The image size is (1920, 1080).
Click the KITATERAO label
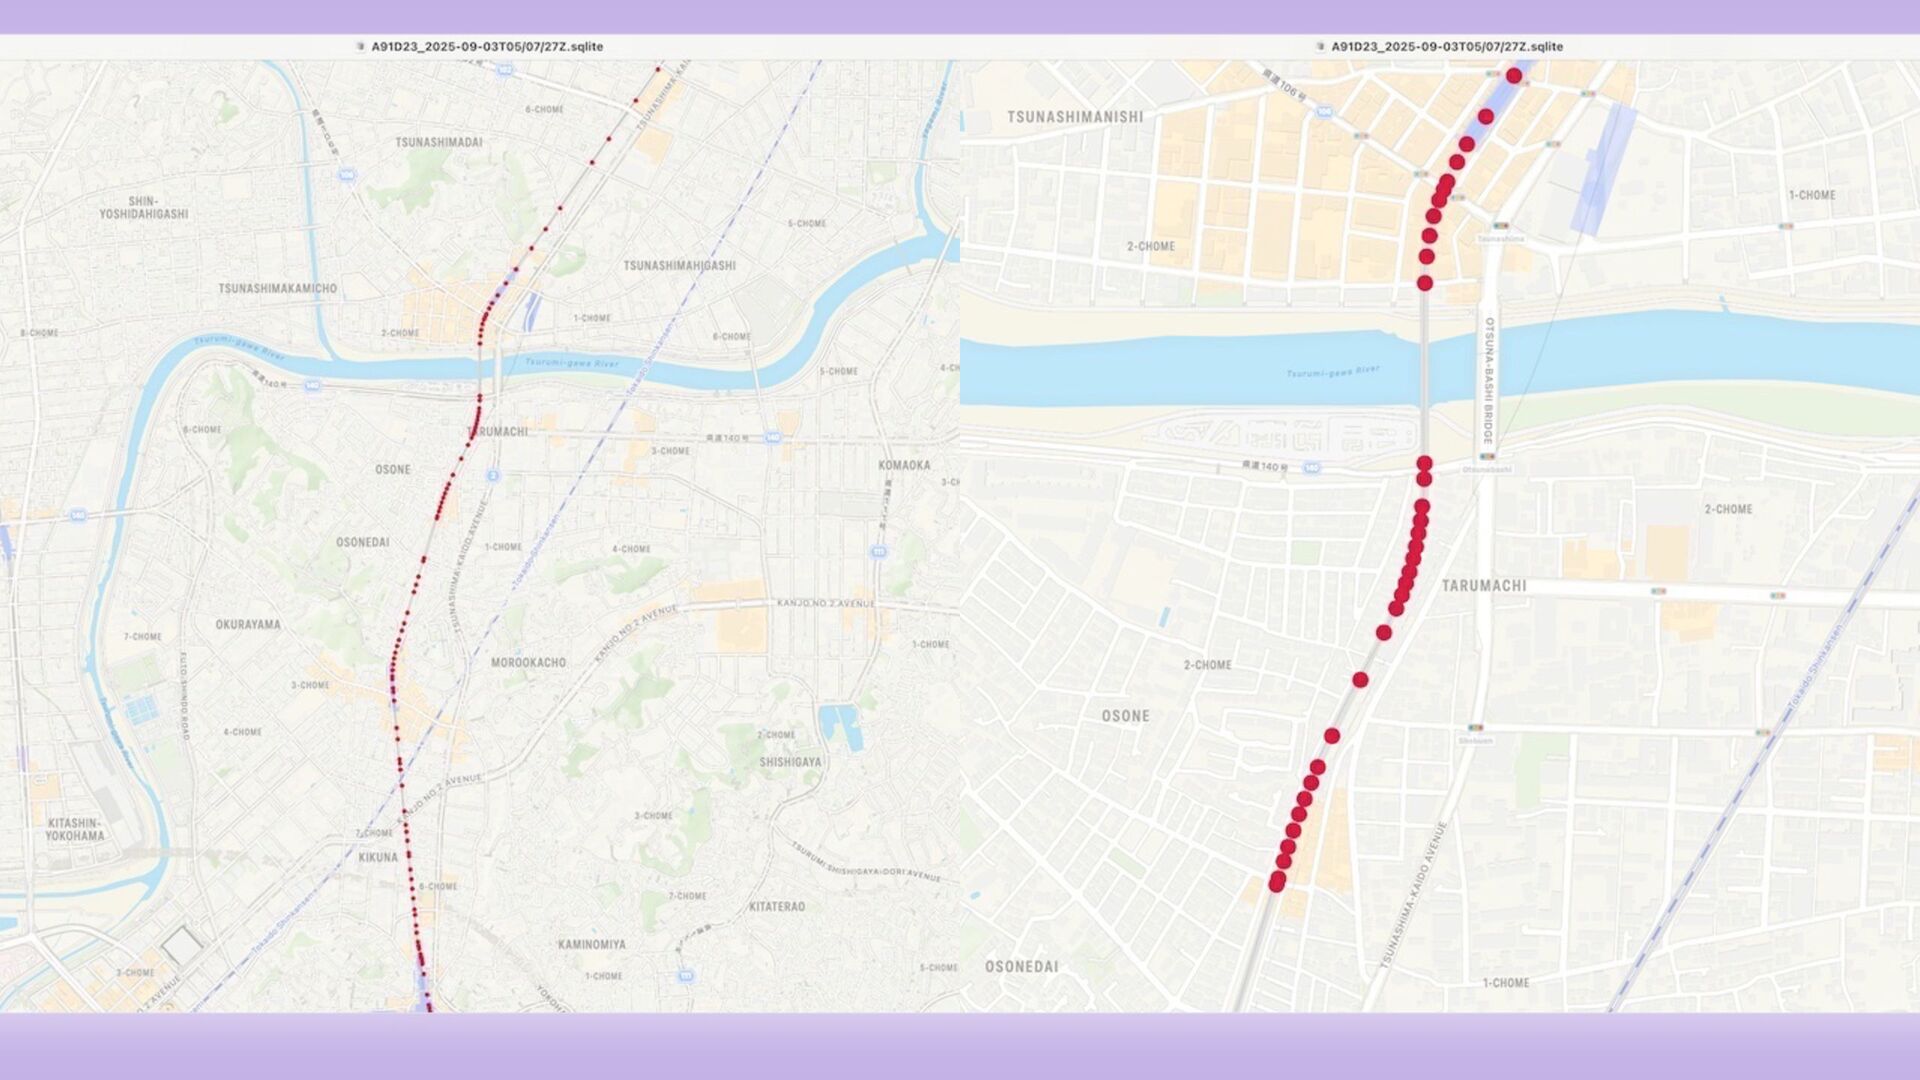pos(777,906)
